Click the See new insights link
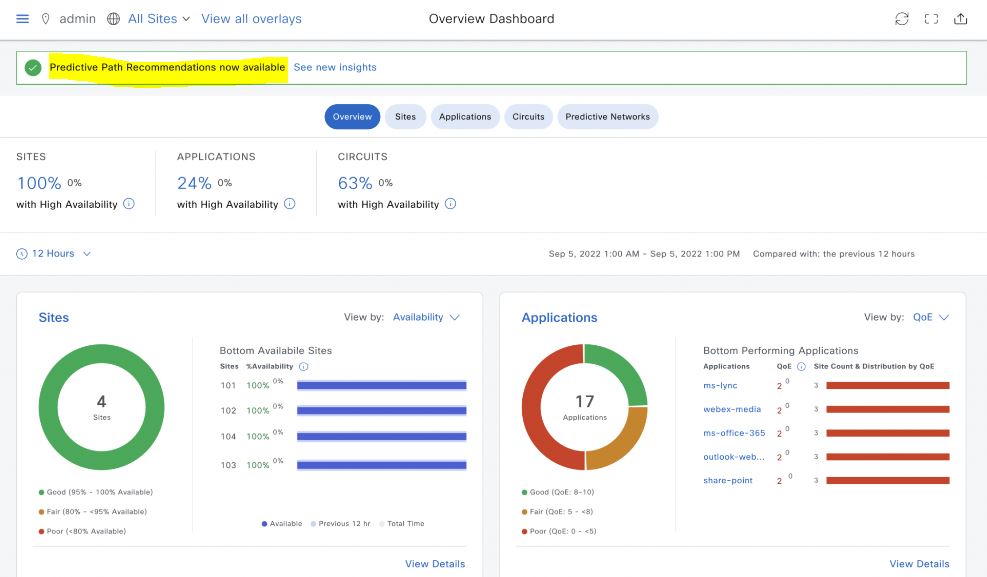The width and height of the screenshot is (987, 577). pyautogui.click(x=335, y=67)
